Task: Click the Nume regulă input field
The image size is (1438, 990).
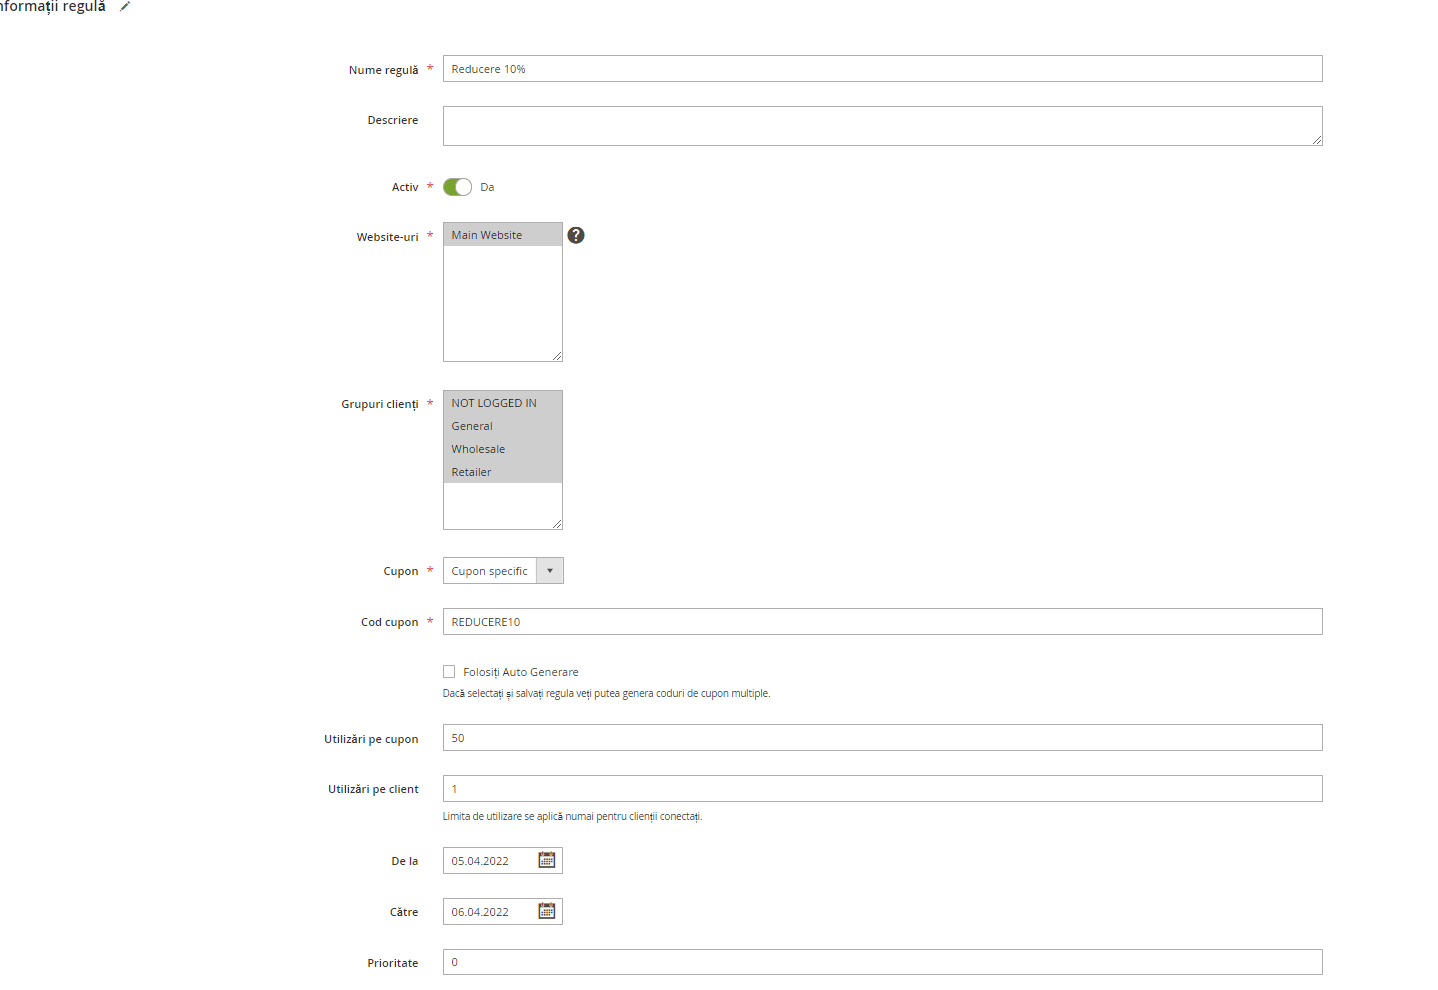Action: (882, 69)
